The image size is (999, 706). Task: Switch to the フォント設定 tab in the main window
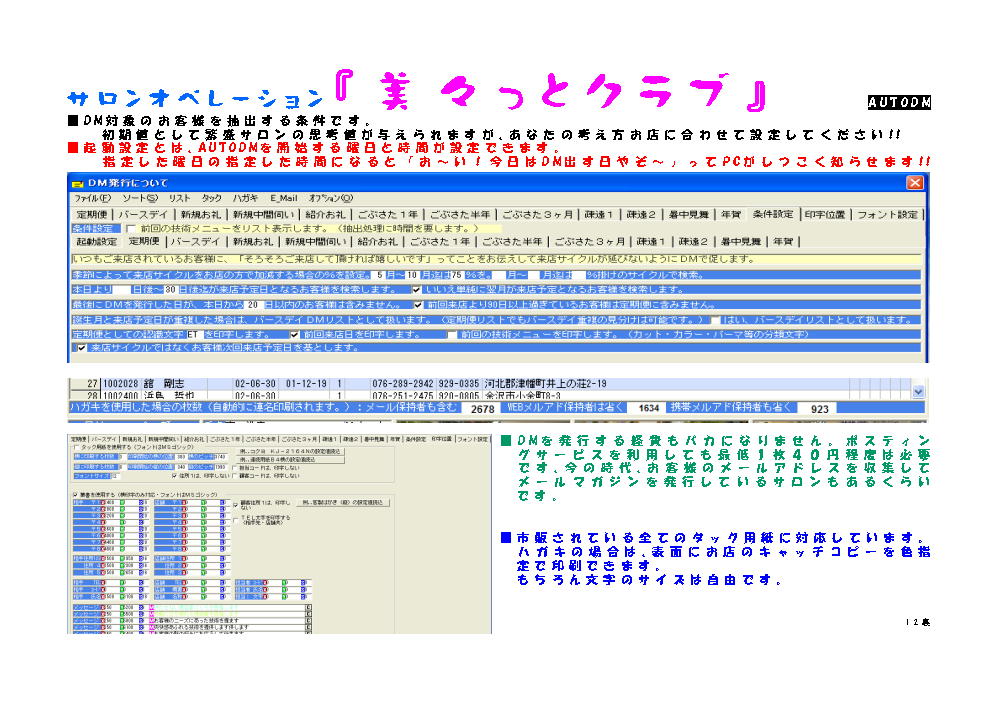point(887,214)
